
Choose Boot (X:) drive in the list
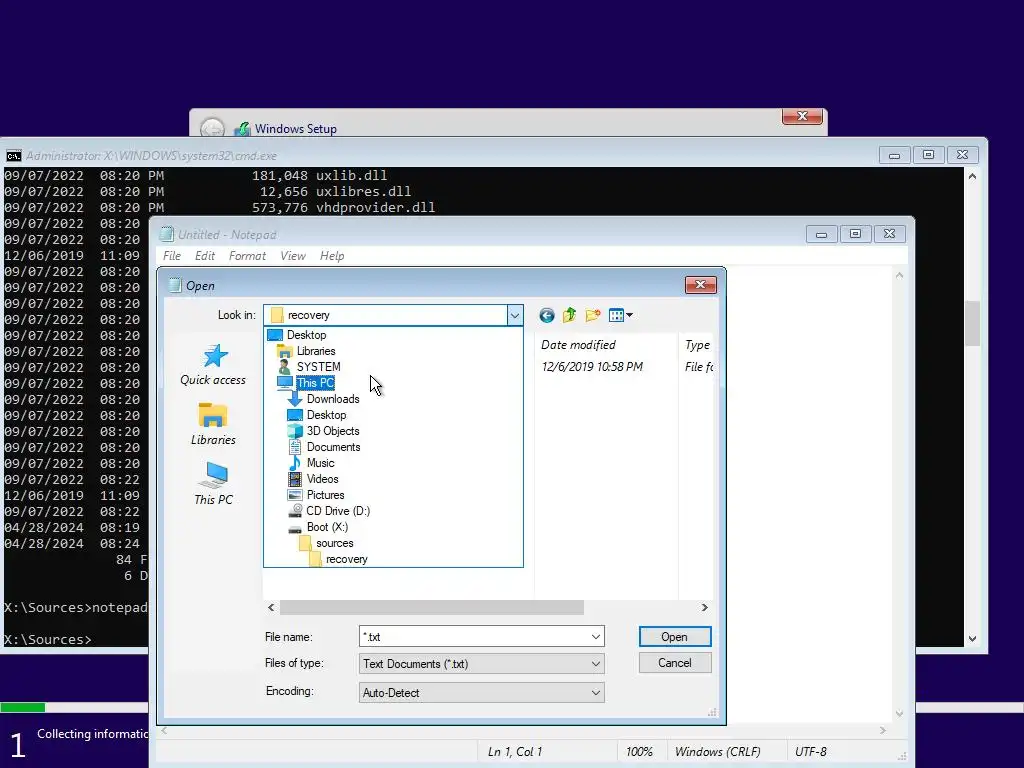pyautogui.click(x=327, y=527)
